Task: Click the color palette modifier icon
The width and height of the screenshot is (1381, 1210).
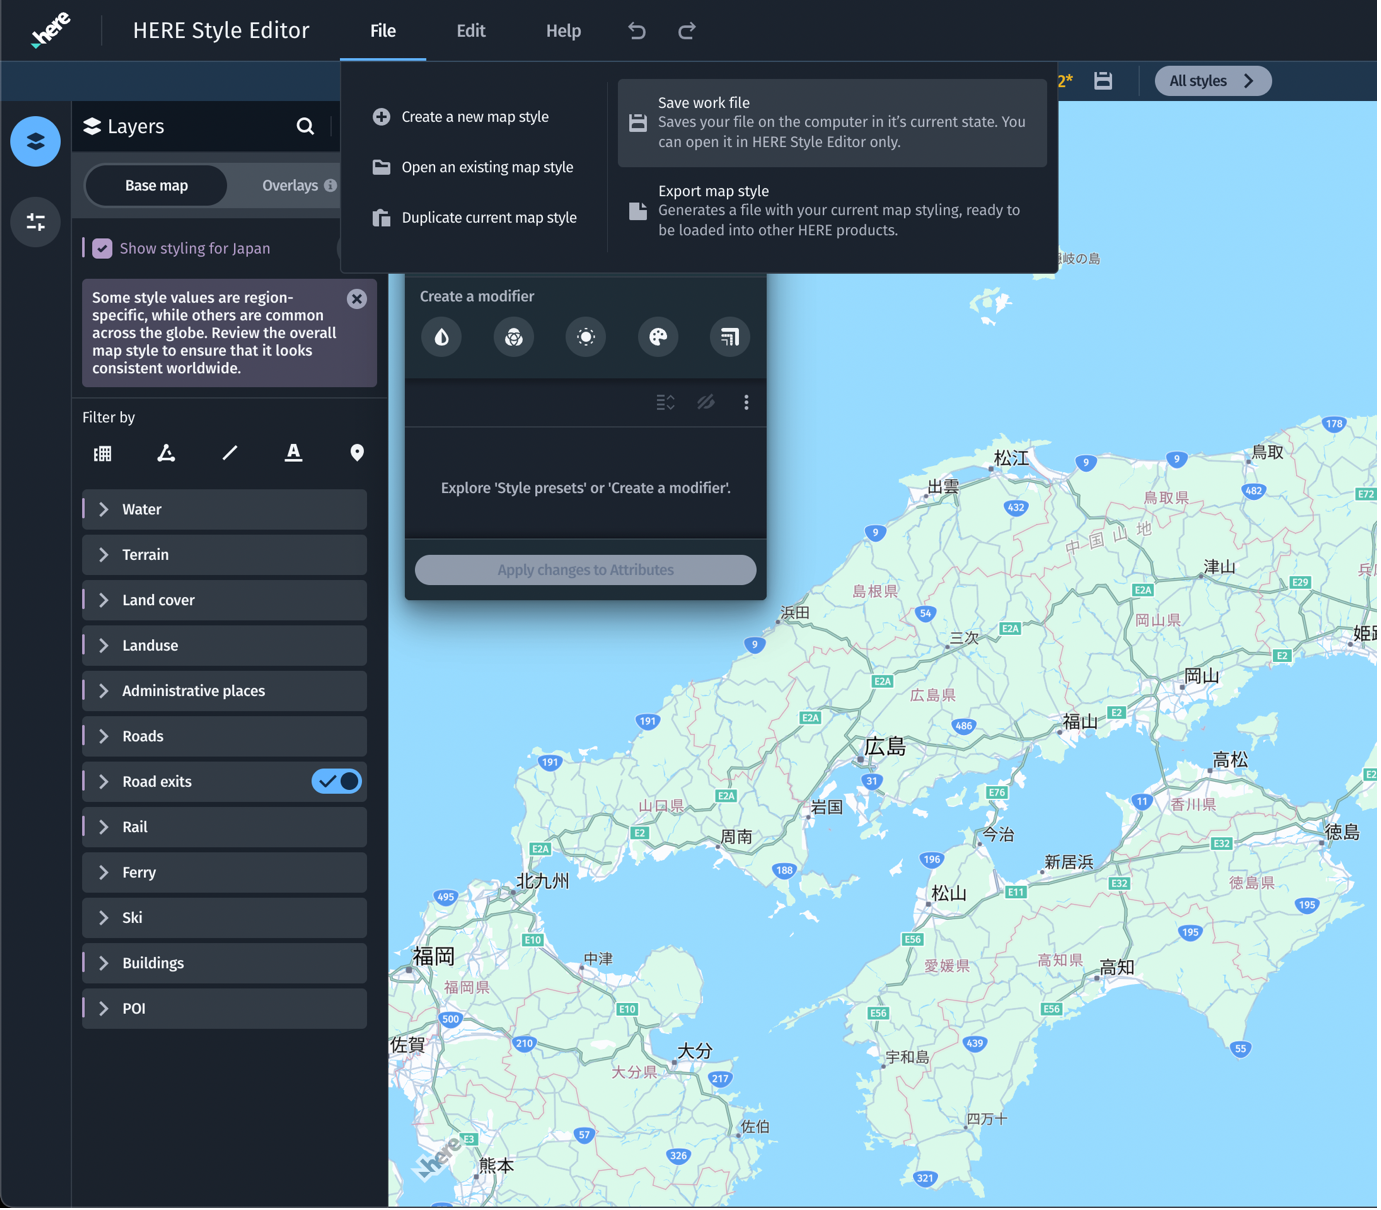Action: point(658,337)
